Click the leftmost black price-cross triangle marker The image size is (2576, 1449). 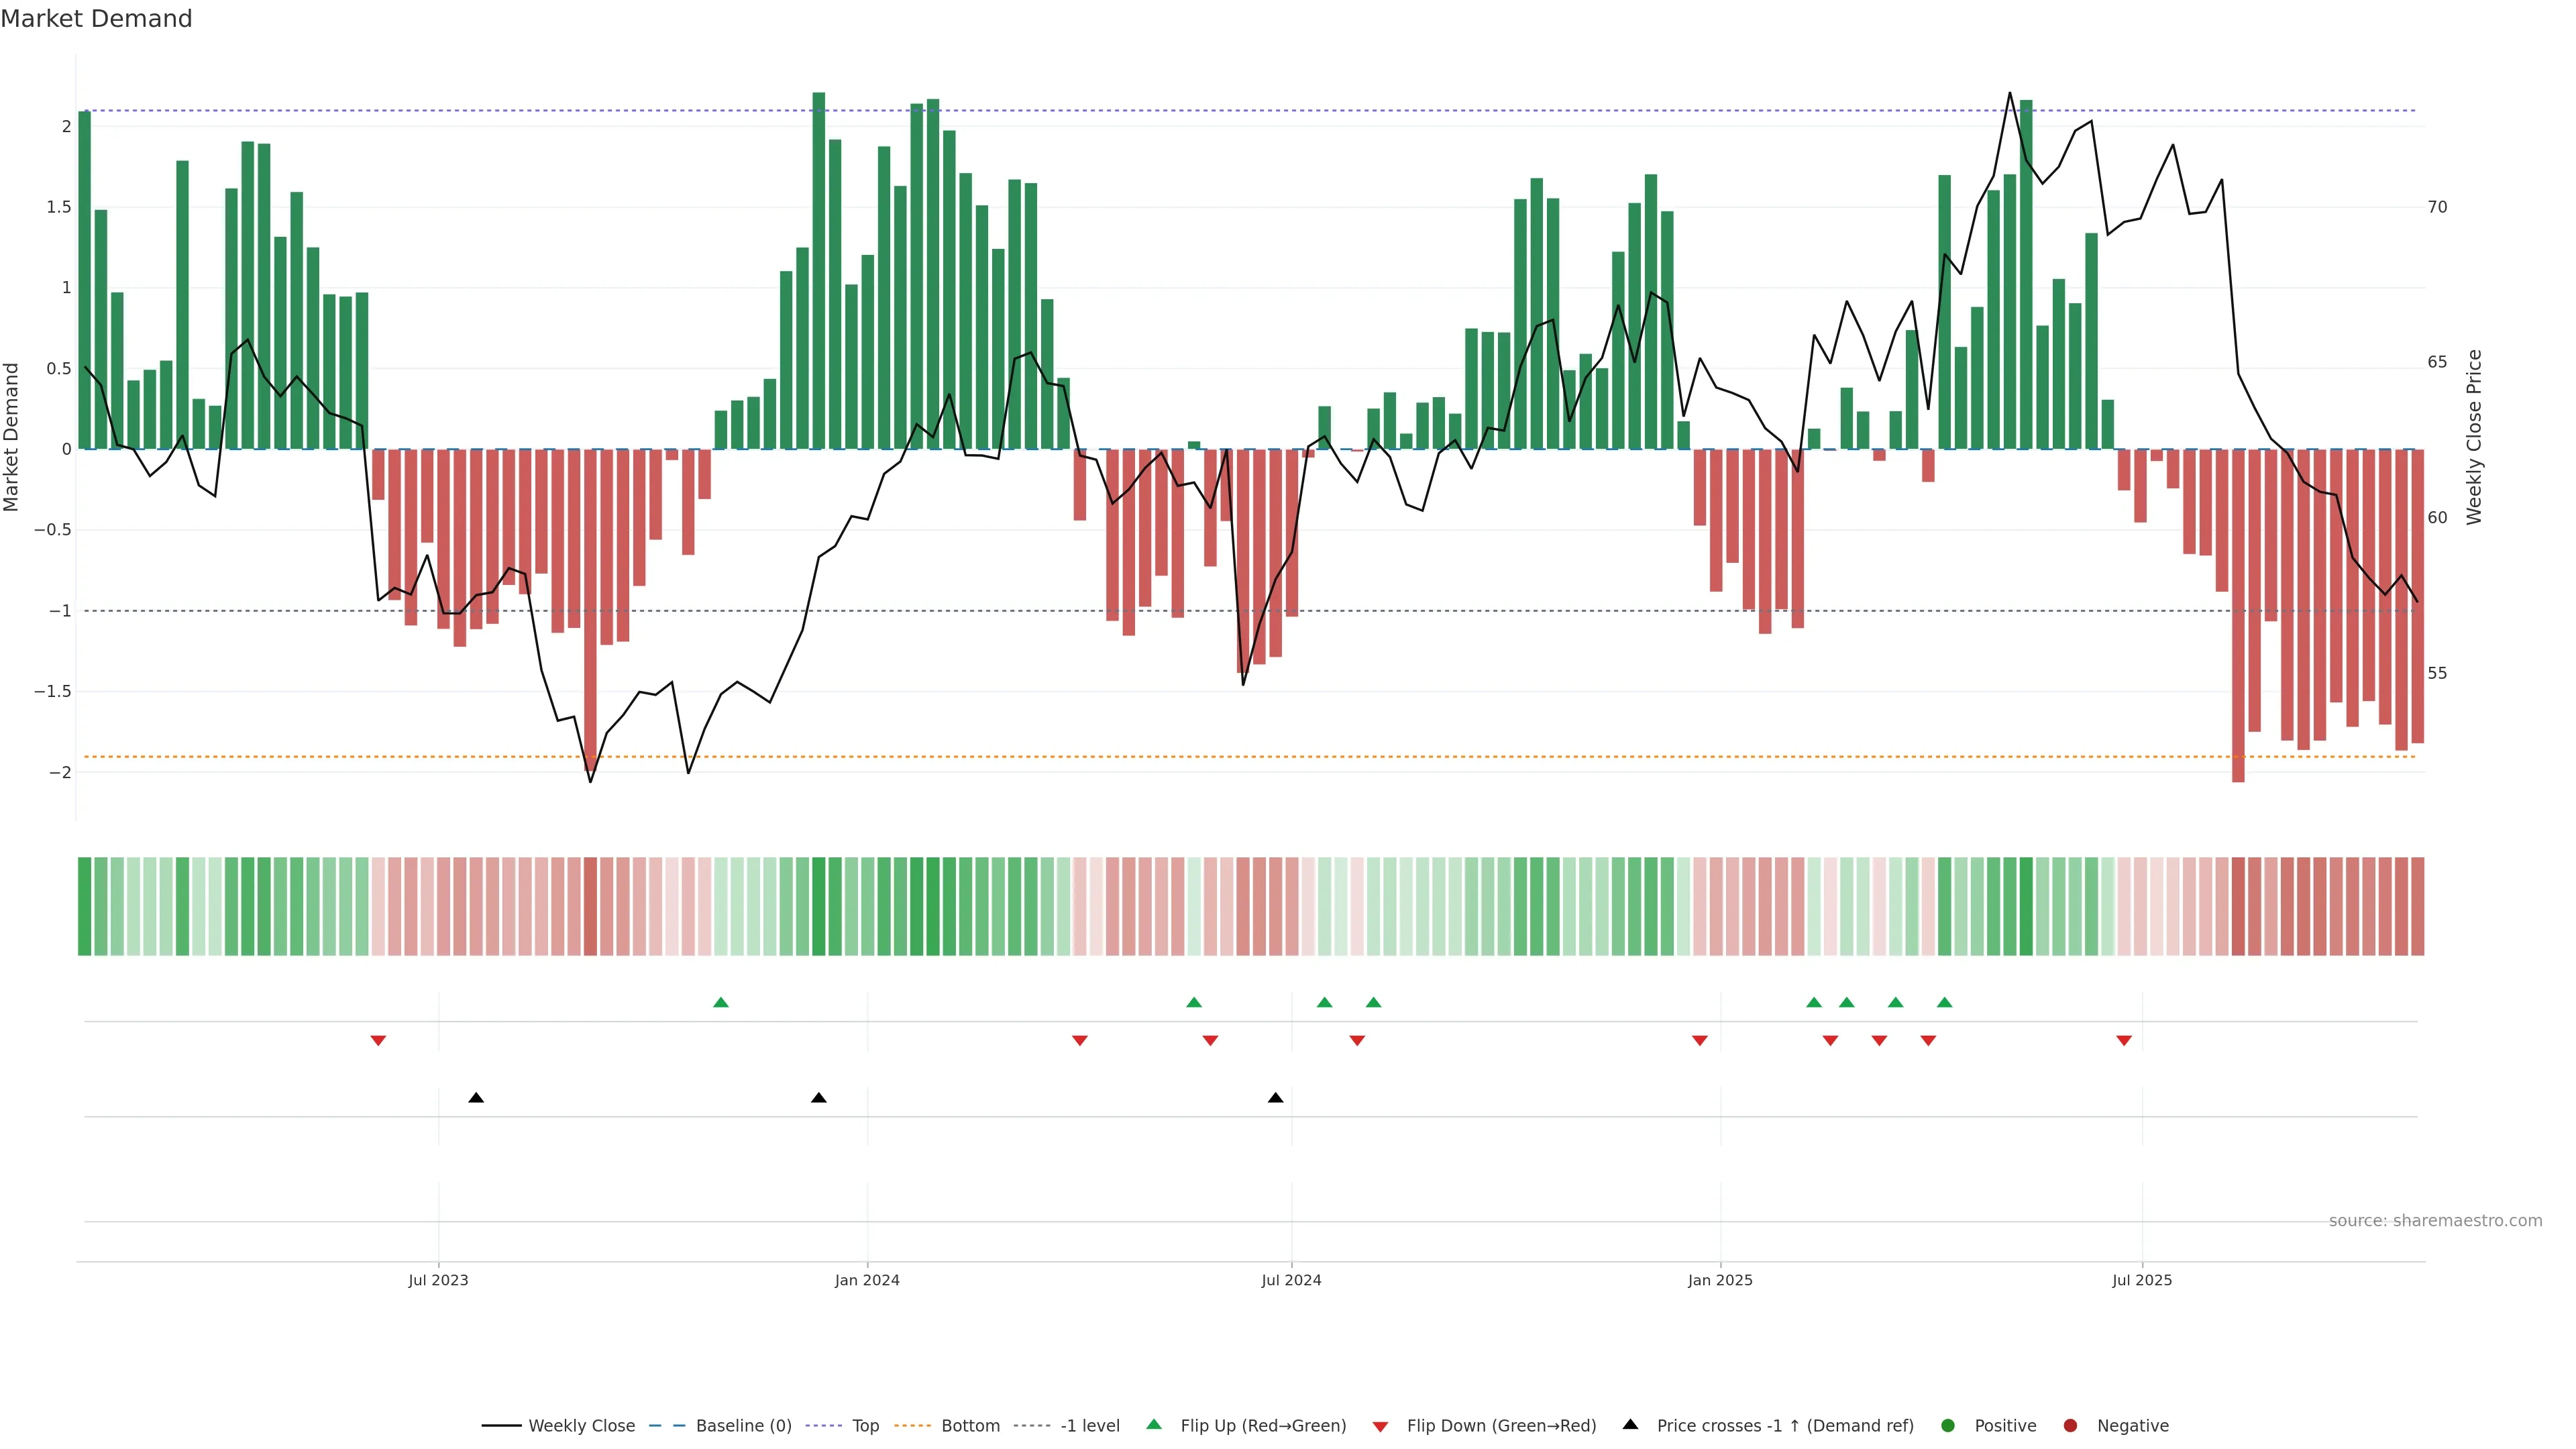tap(476, 1098)
